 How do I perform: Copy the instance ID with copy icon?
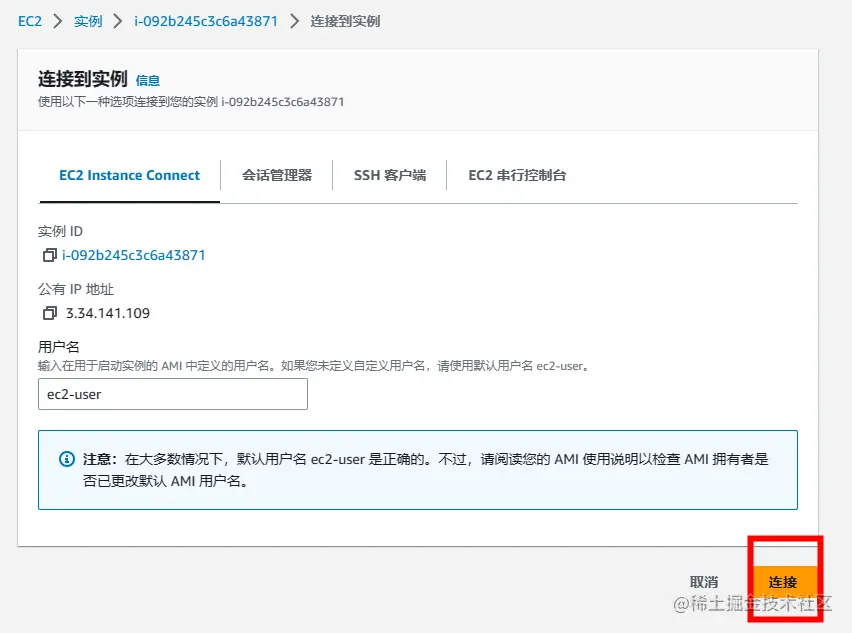pyautogui.click(x=49, y=255)
